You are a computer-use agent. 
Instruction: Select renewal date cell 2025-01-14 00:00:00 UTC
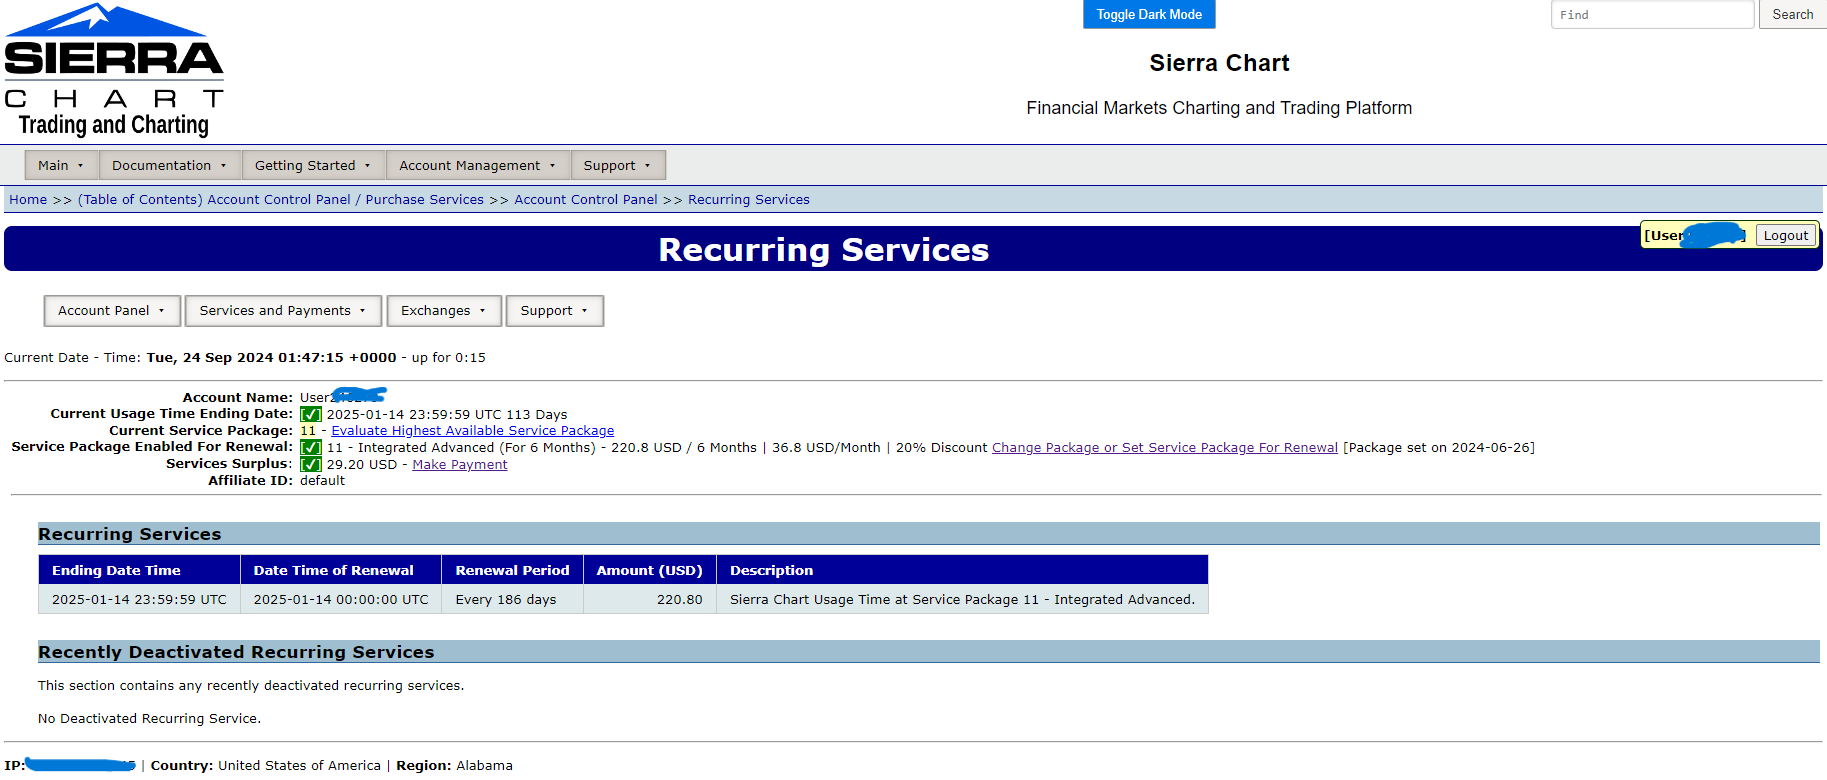pyautogui.click(x=341, y=600)
